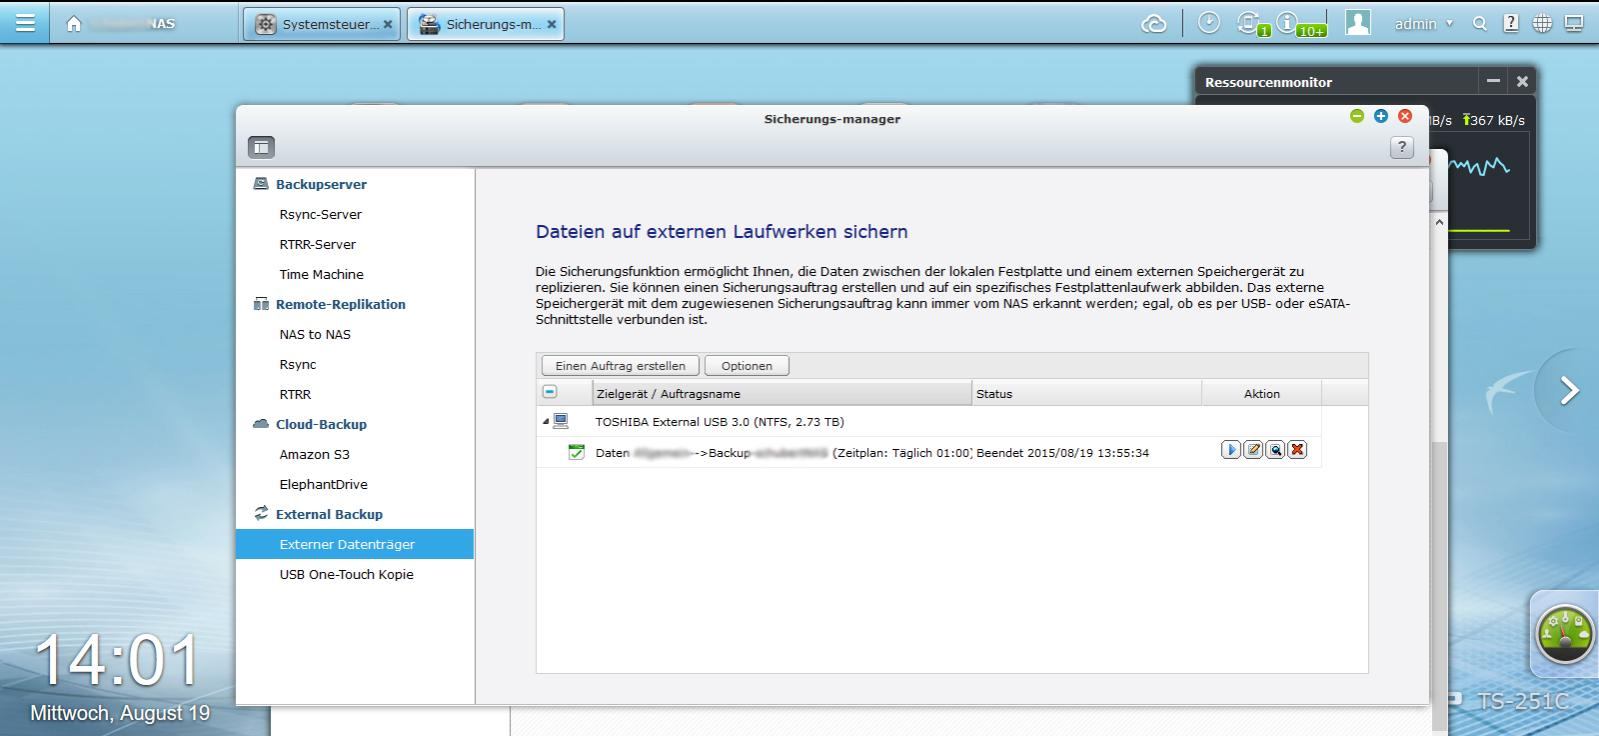This screenshot has height=736, width=1599.
Task: Open the language globe icon
Action: 1542,23
